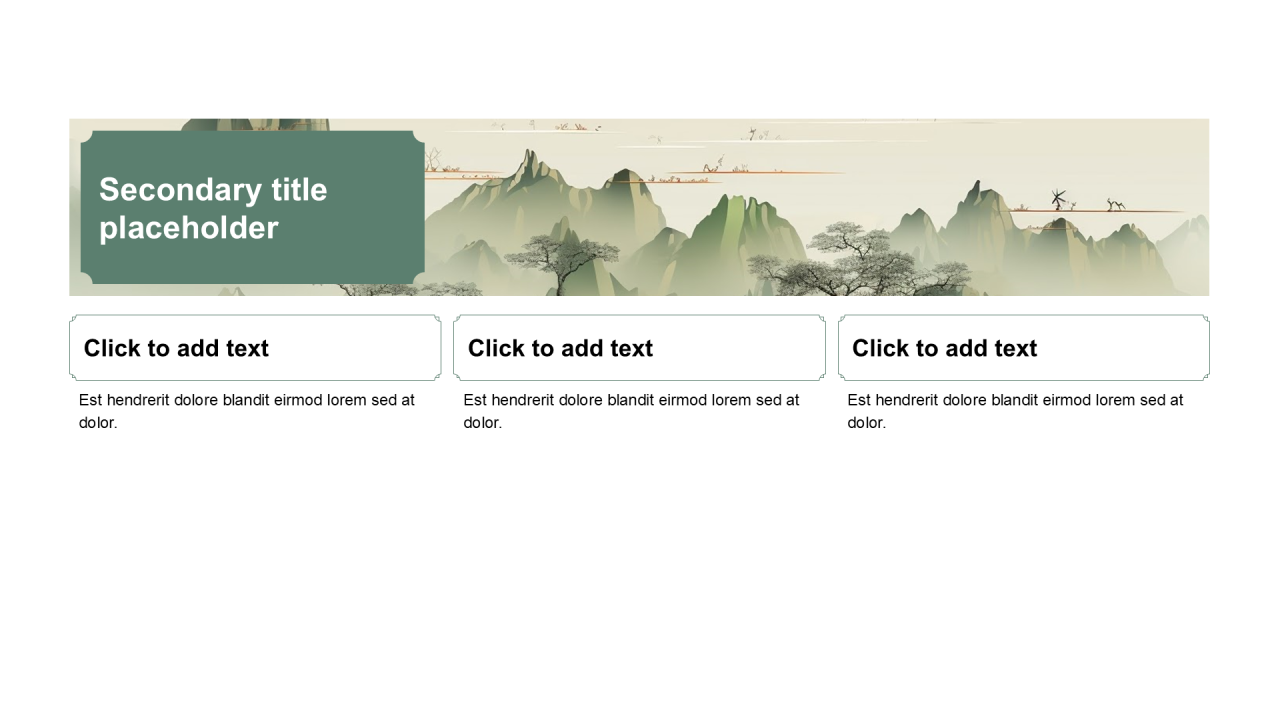Click the right 'Click to add text' box
1280x720 pixels.
[x=1024, y=348]
